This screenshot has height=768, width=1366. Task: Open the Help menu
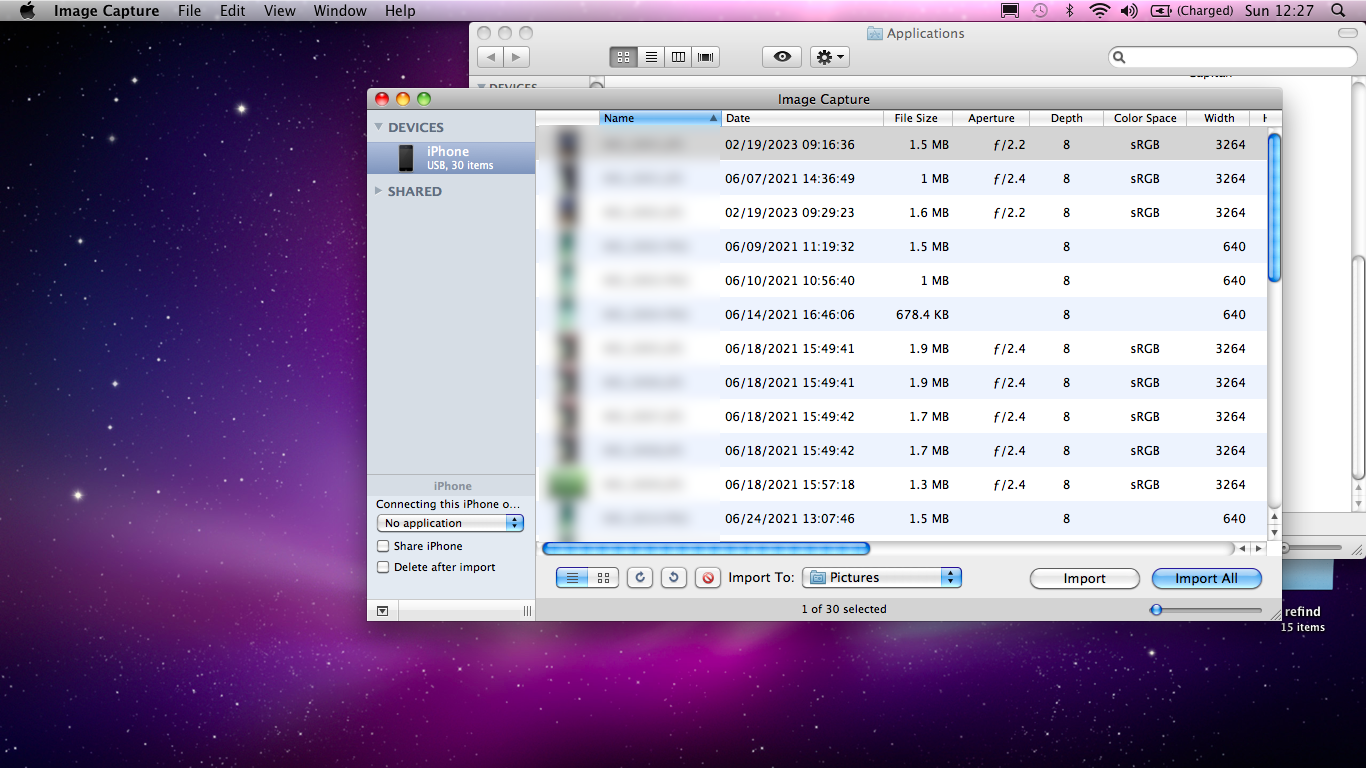coord(400,11)
